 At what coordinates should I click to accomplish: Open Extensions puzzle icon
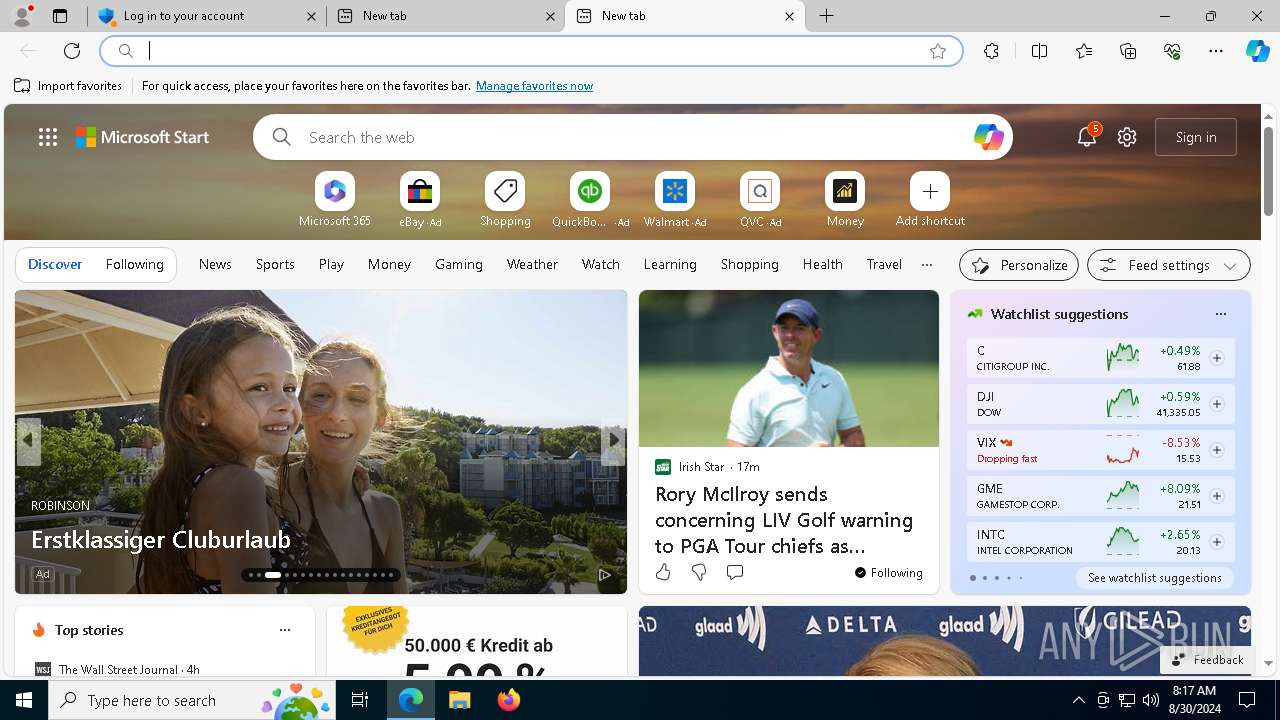point(991,51)
